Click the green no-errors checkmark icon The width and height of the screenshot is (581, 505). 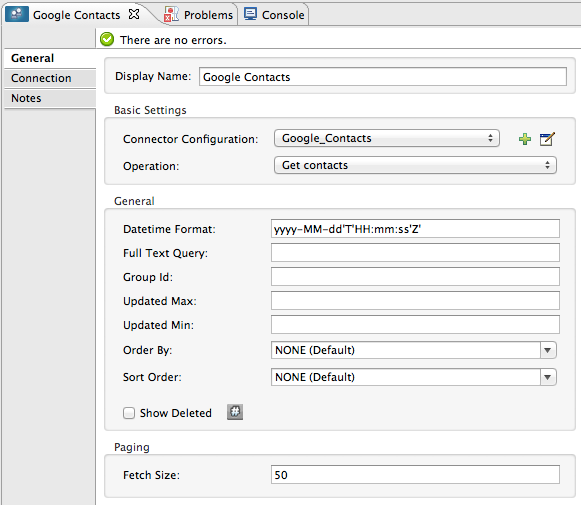coord(107,39)
